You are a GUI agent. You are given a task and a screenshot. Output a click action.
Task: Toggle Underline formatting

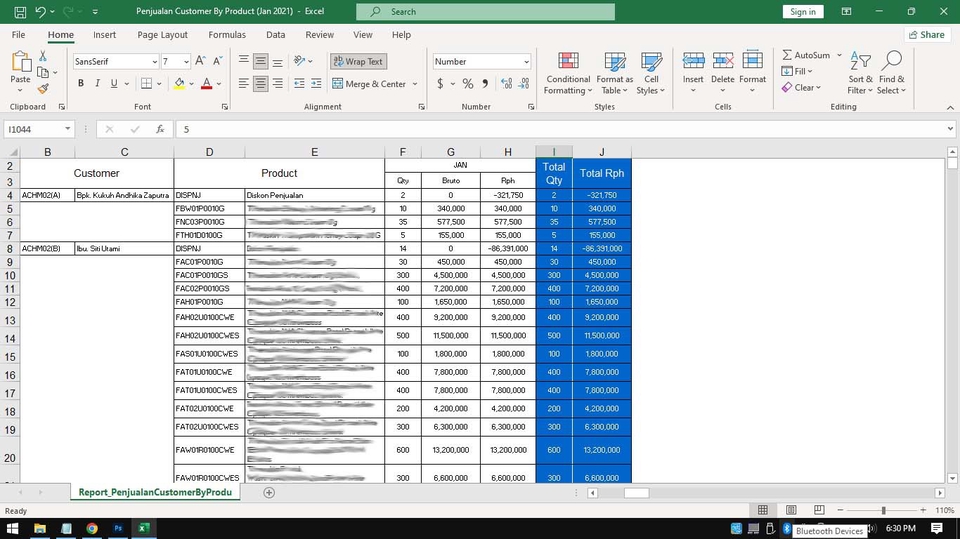point(114,83)
